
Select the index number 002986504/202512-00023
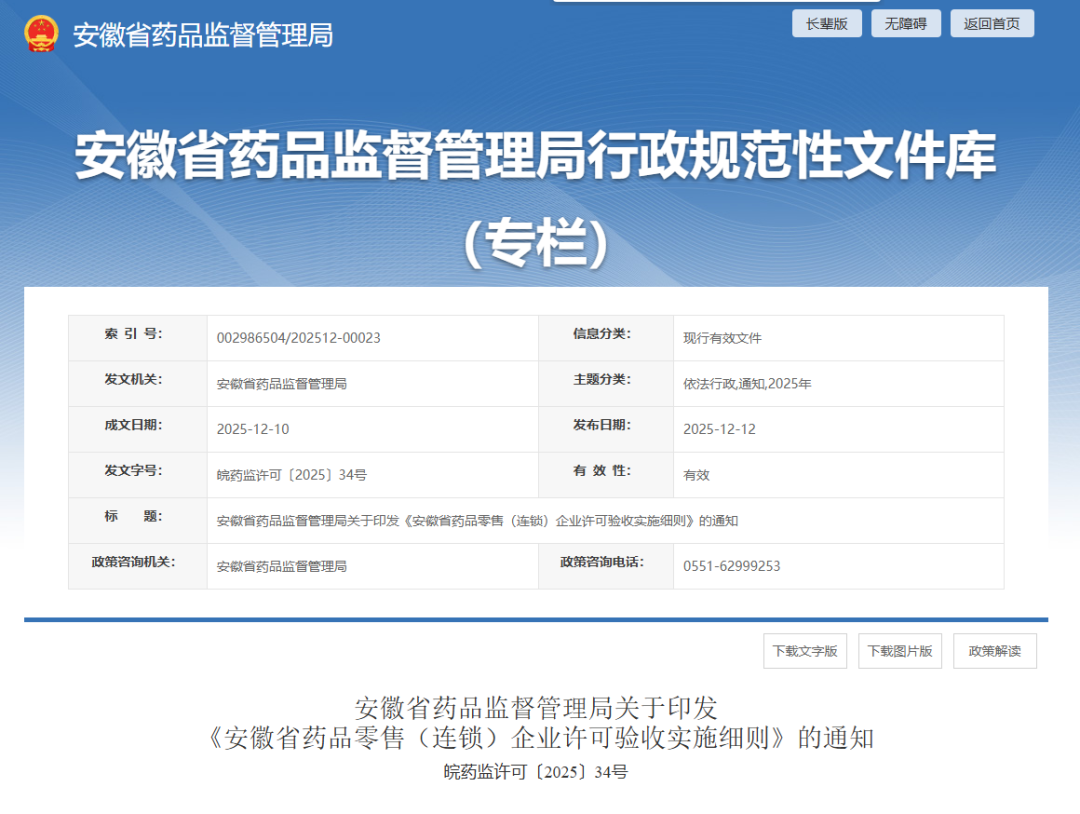coord(298,338)
